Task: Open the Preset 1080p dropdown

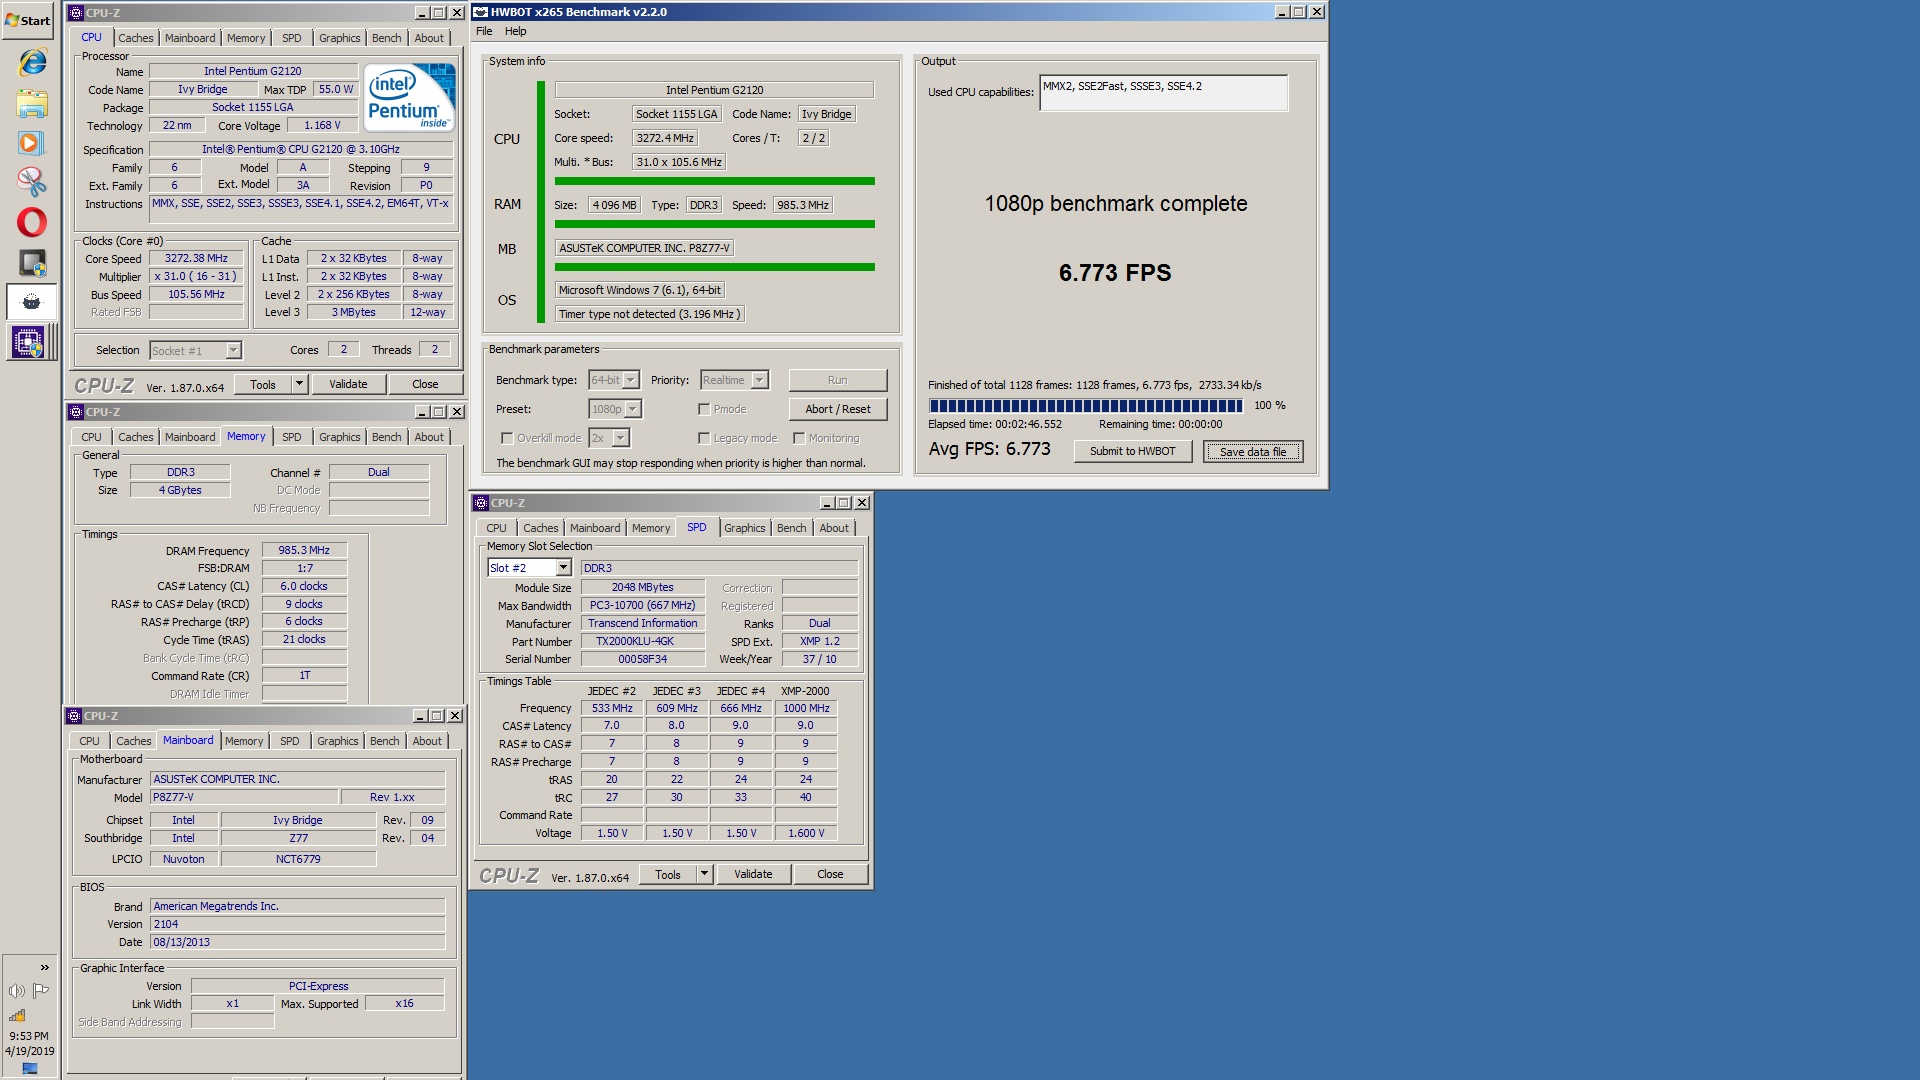Action: coord(614,409)
